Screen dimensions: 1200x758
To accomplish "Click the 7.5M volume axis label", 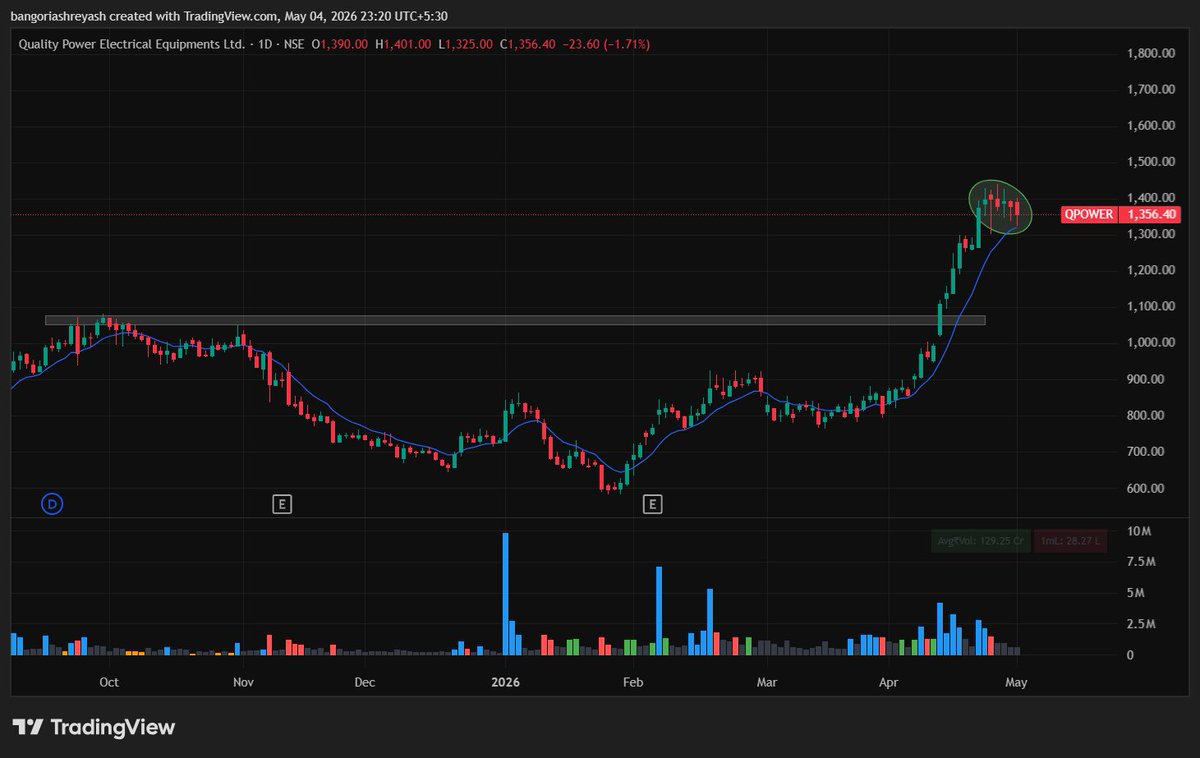I will click(x=1141, y=562).
